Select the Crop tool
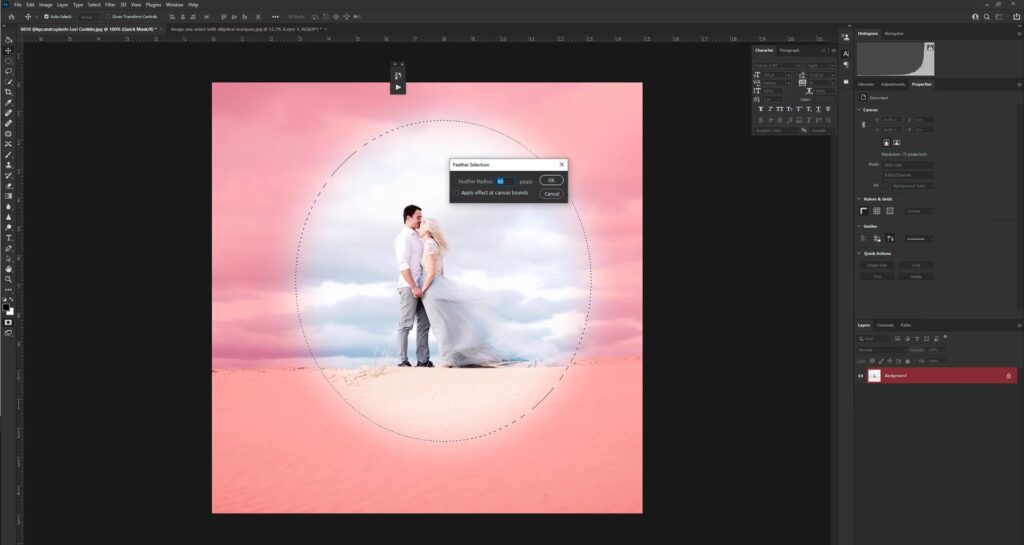 [9, 92]
